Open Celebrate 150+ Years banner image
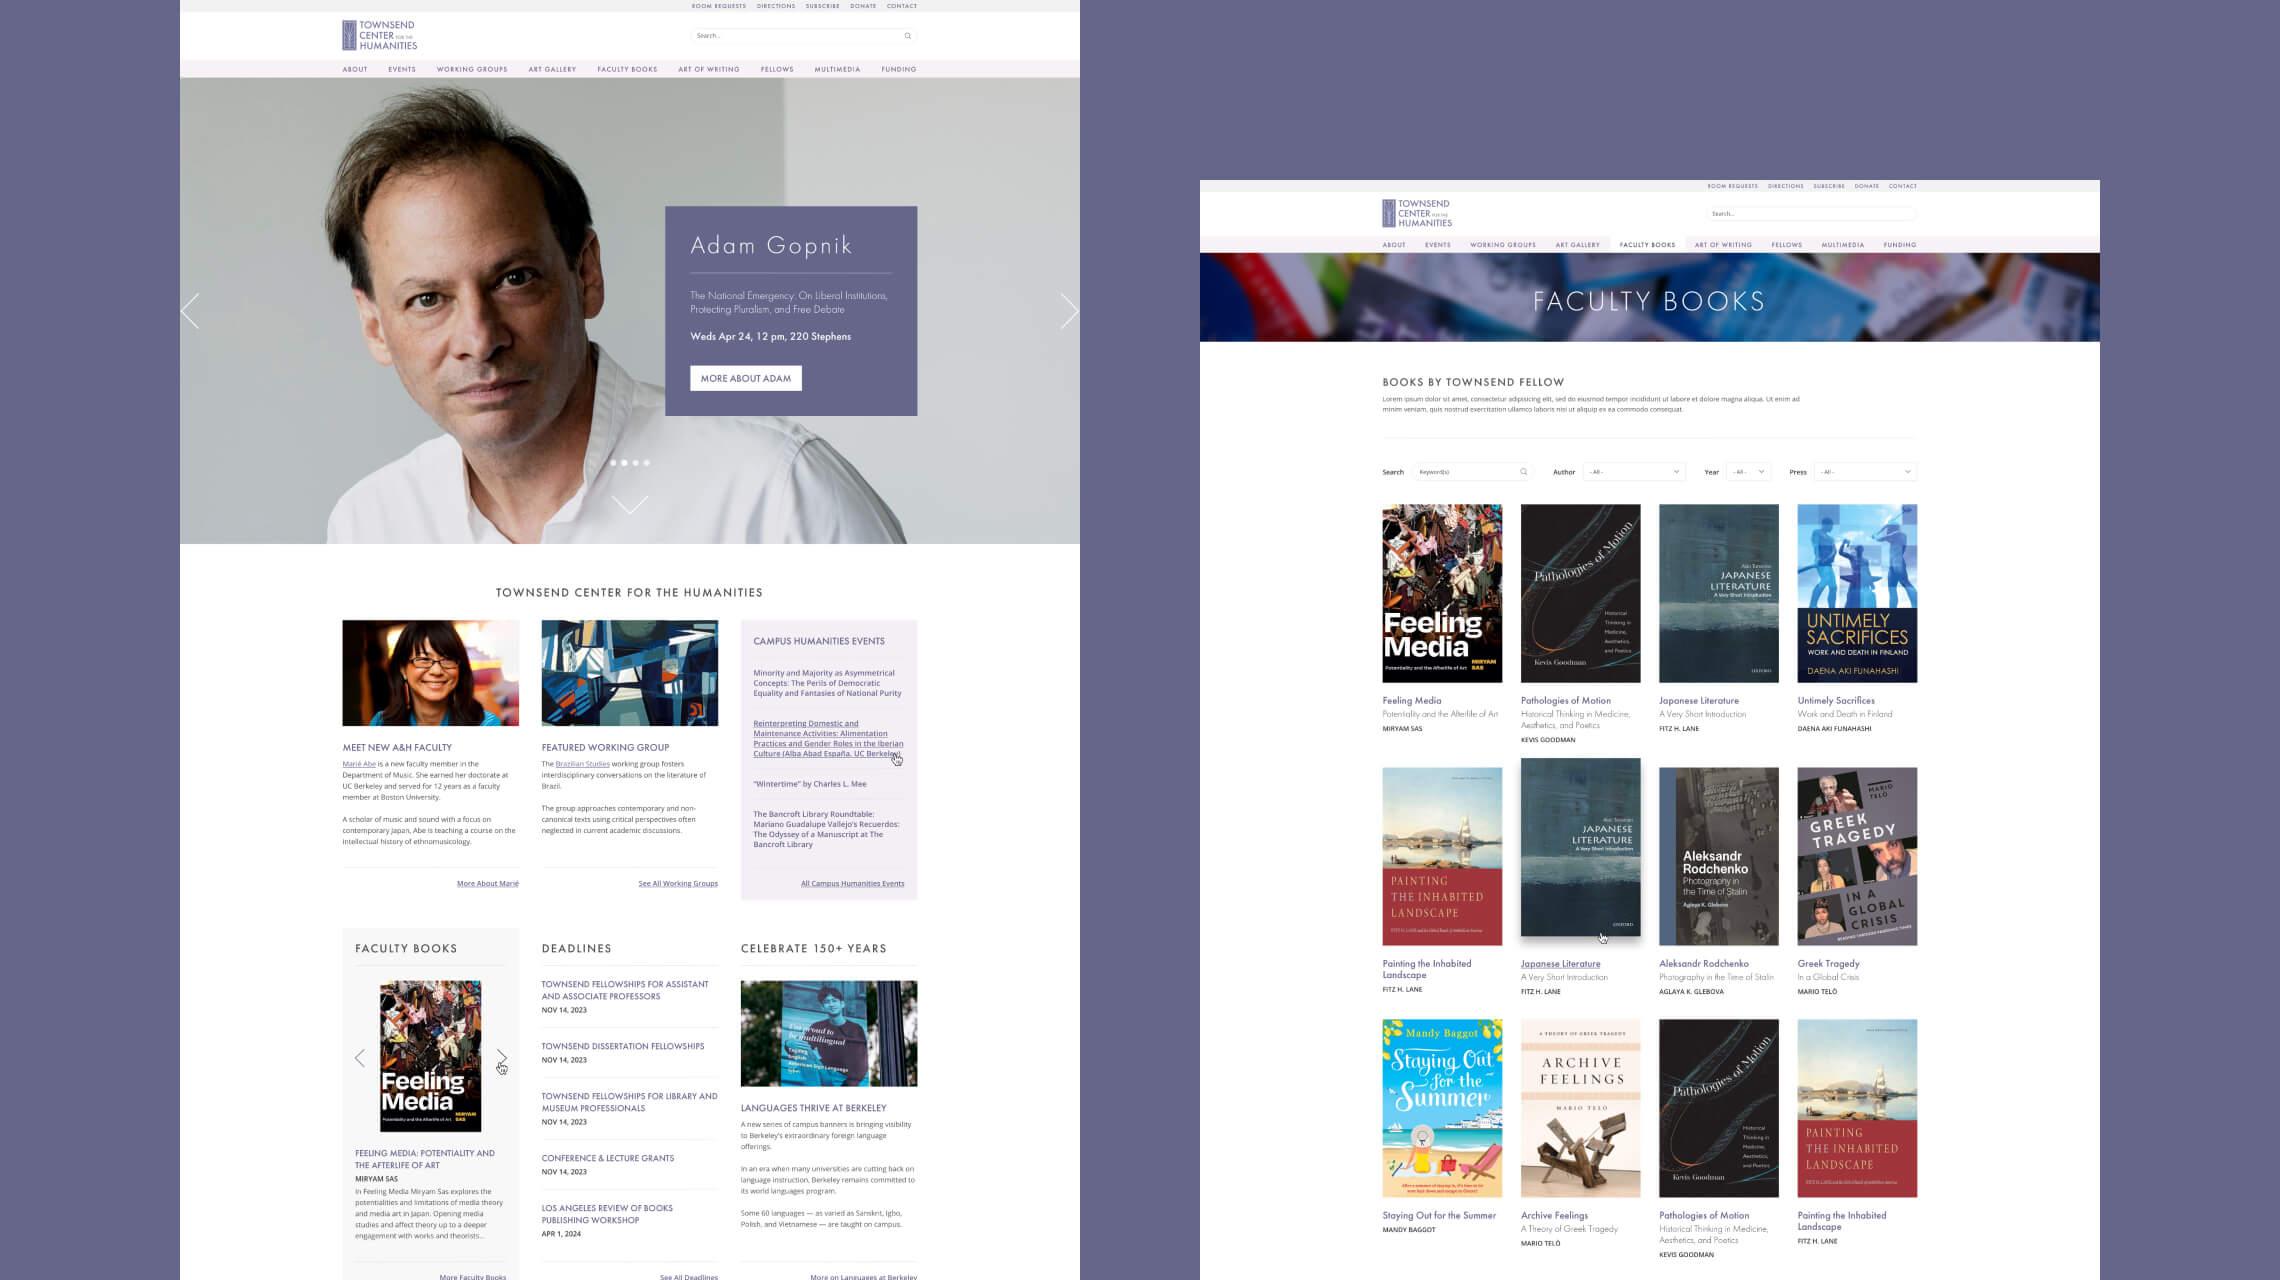Viewport: 2280px width, 1280px height. (x=829, y=1033)
